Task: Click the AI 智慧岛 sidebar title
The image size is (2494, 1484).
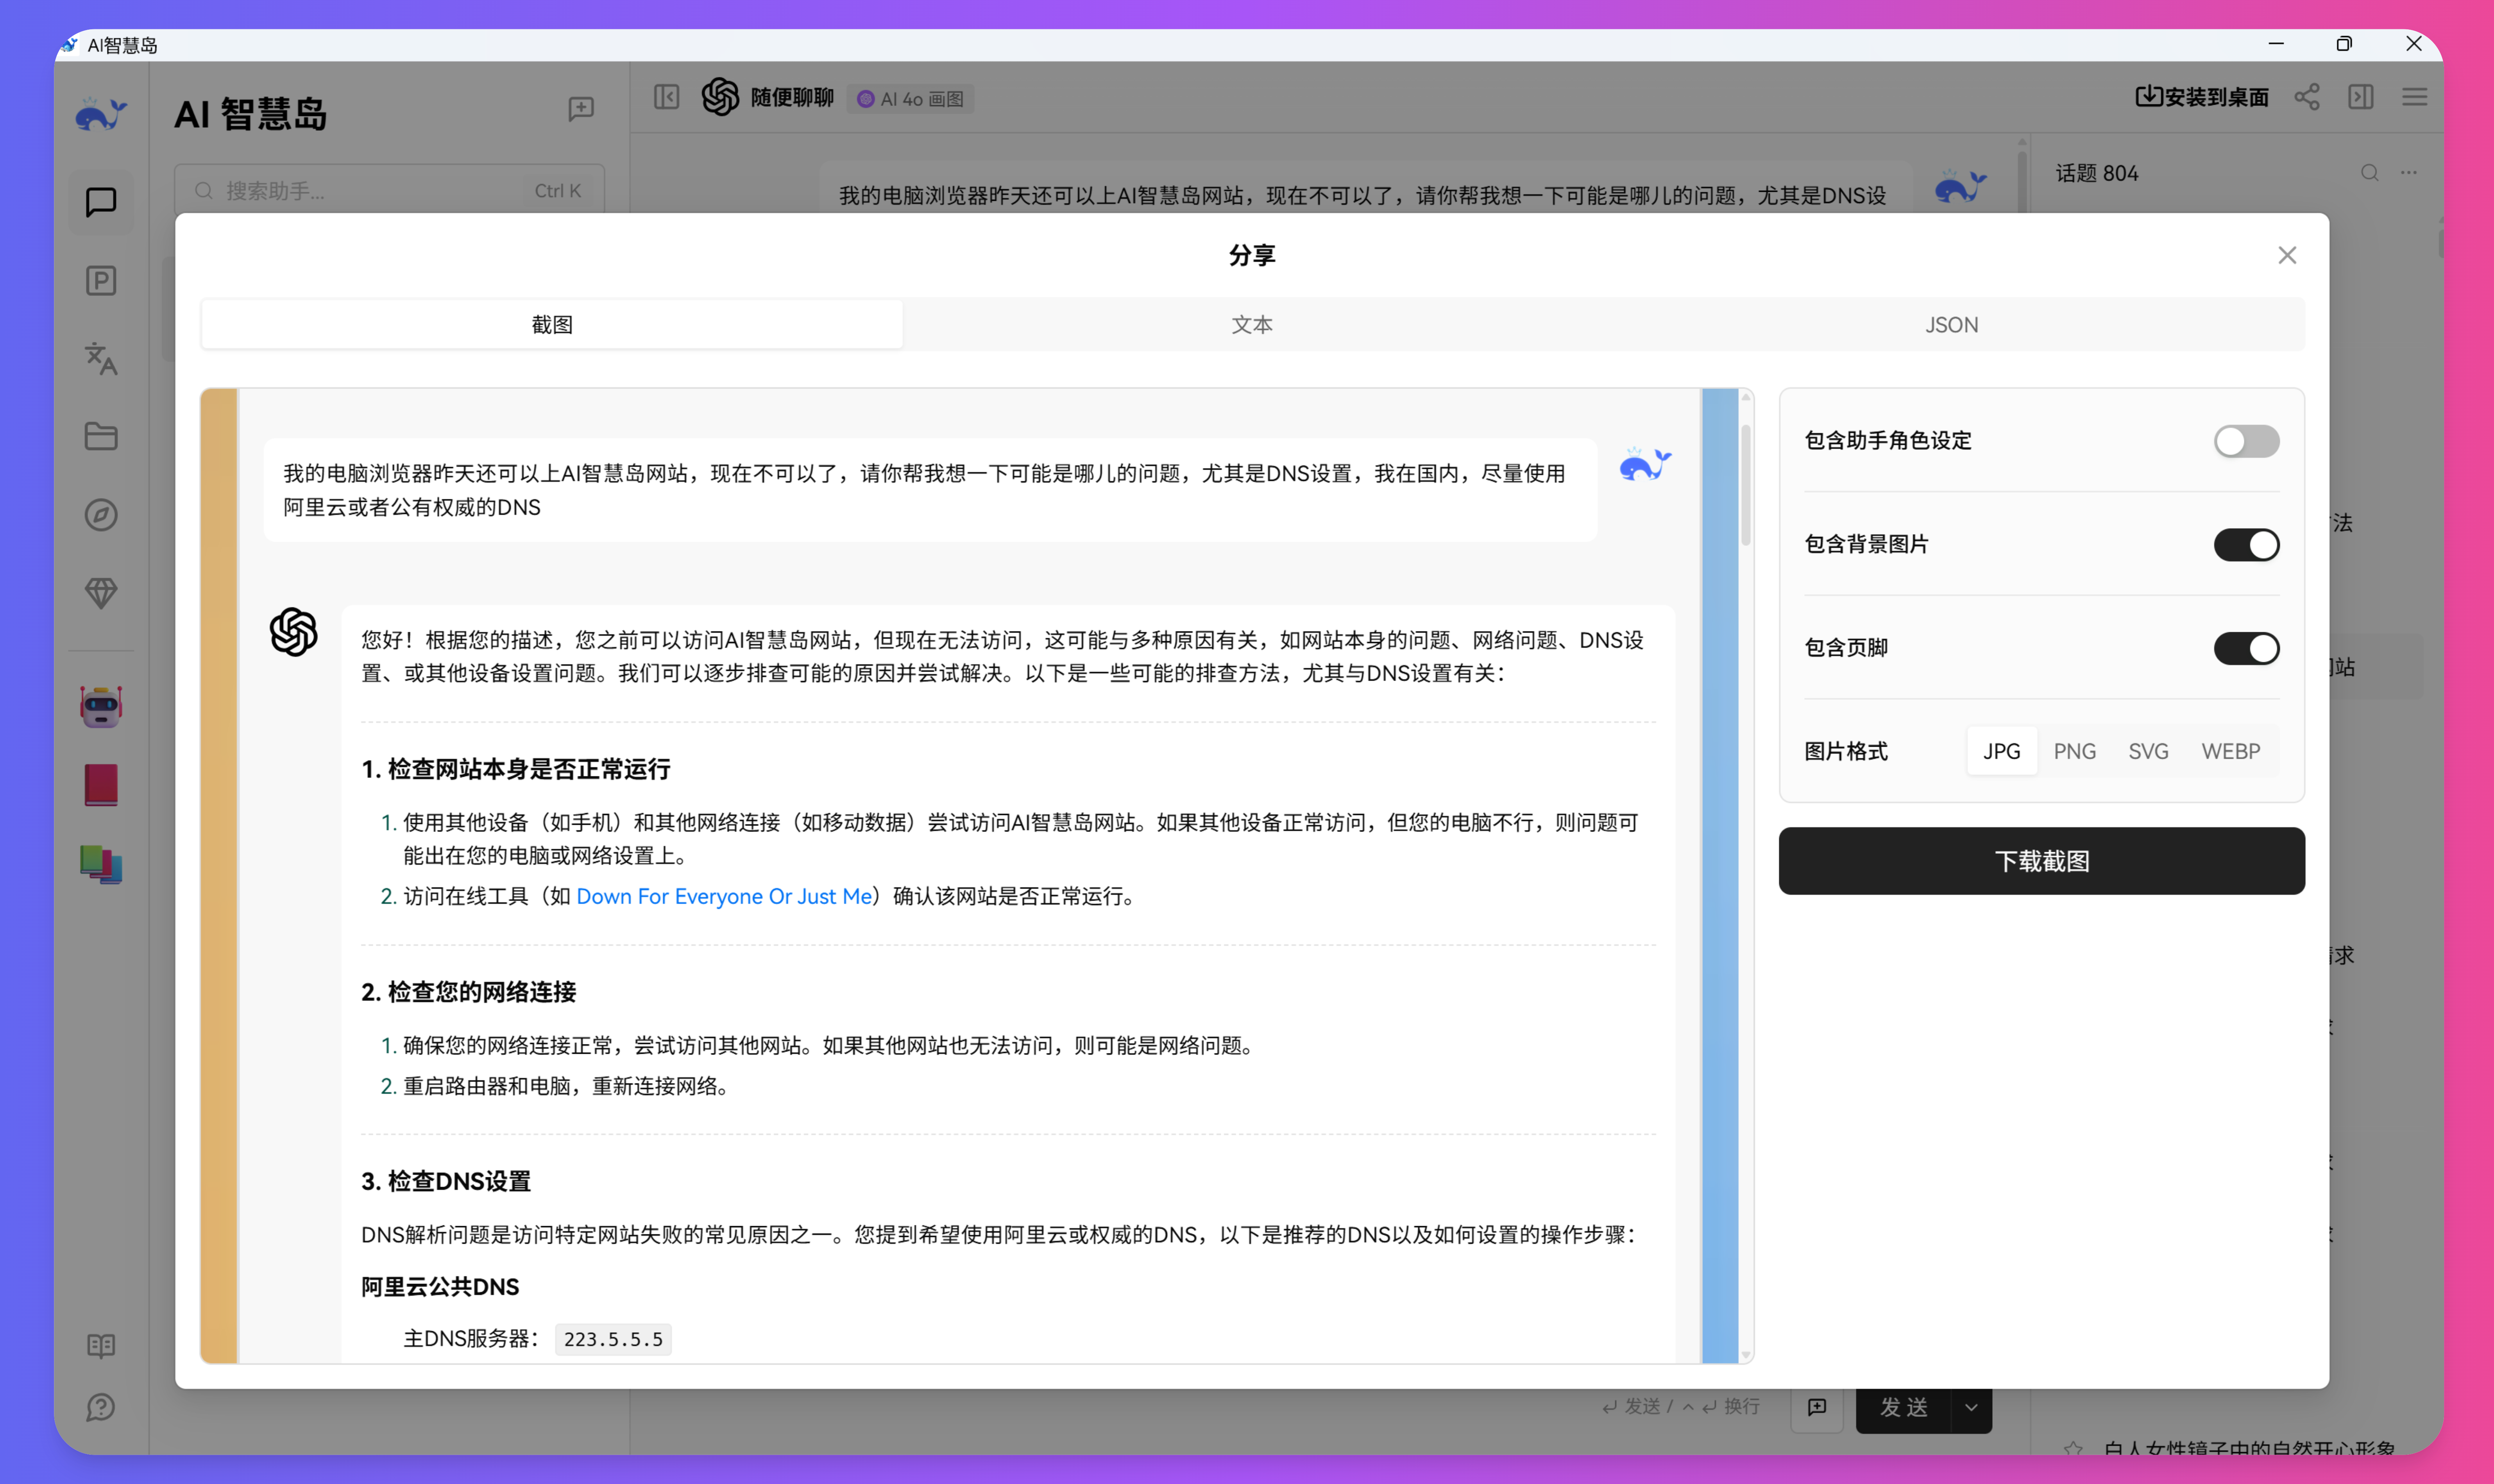Action: click(251, 114)
